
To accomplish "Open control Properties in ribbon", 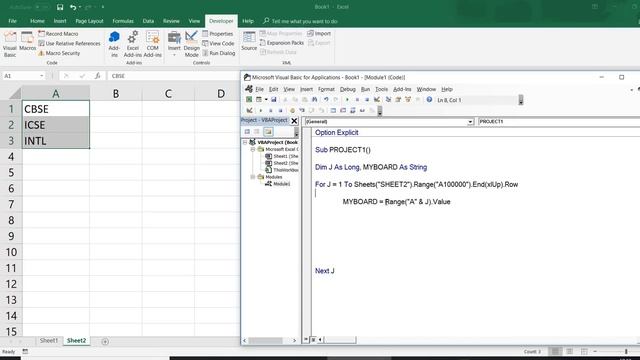I will pos(218,34).
